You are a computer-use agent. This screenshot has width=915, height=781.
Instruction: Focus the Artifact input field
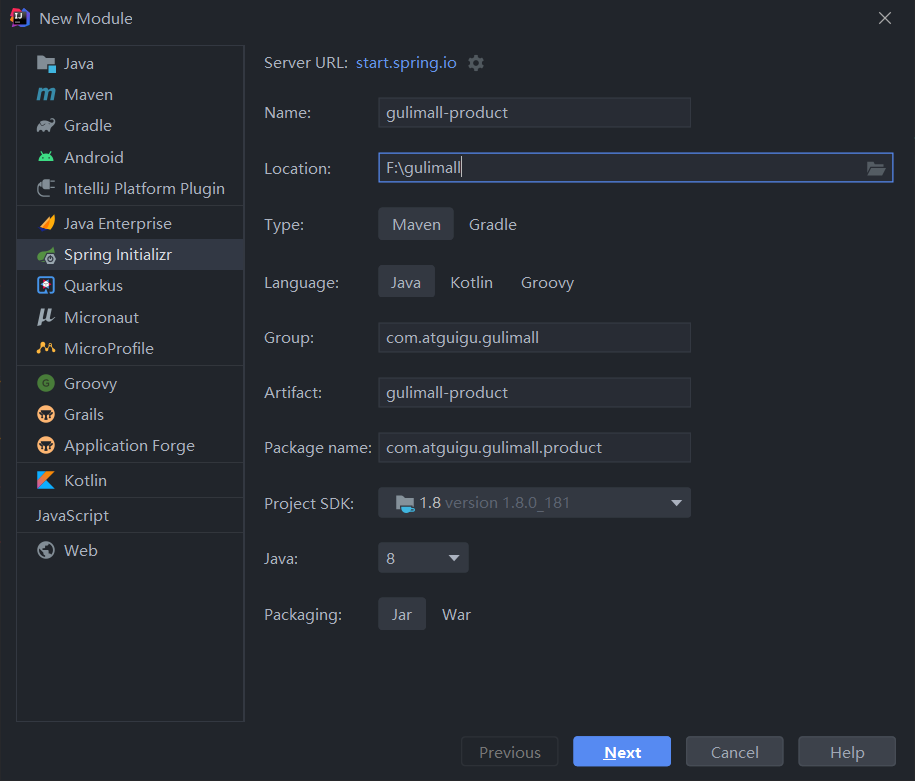click(x=535, y=392)
